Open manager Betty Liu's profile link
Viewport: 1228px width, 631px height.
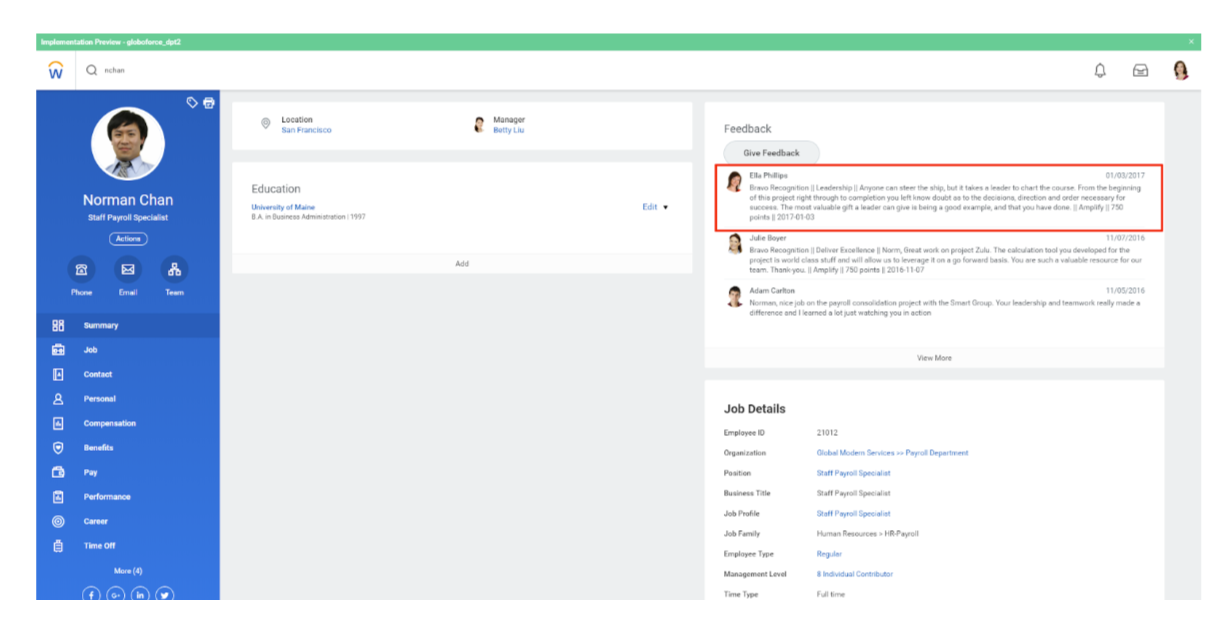click(506, 130)
